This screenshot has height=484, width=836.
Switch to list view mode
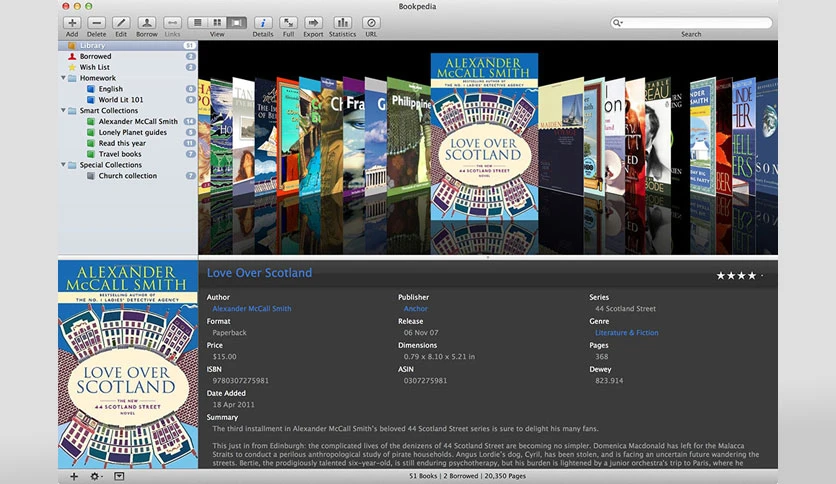tap(197, 23)
